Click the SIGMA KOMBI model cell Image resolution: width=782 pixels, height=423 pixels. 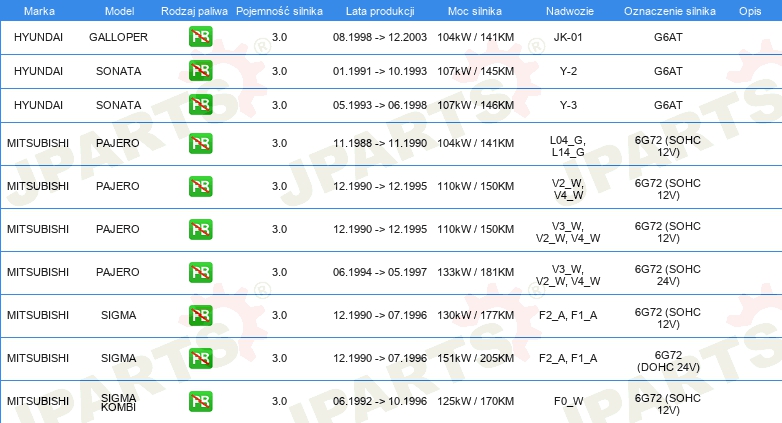click(x=119, y=402)
